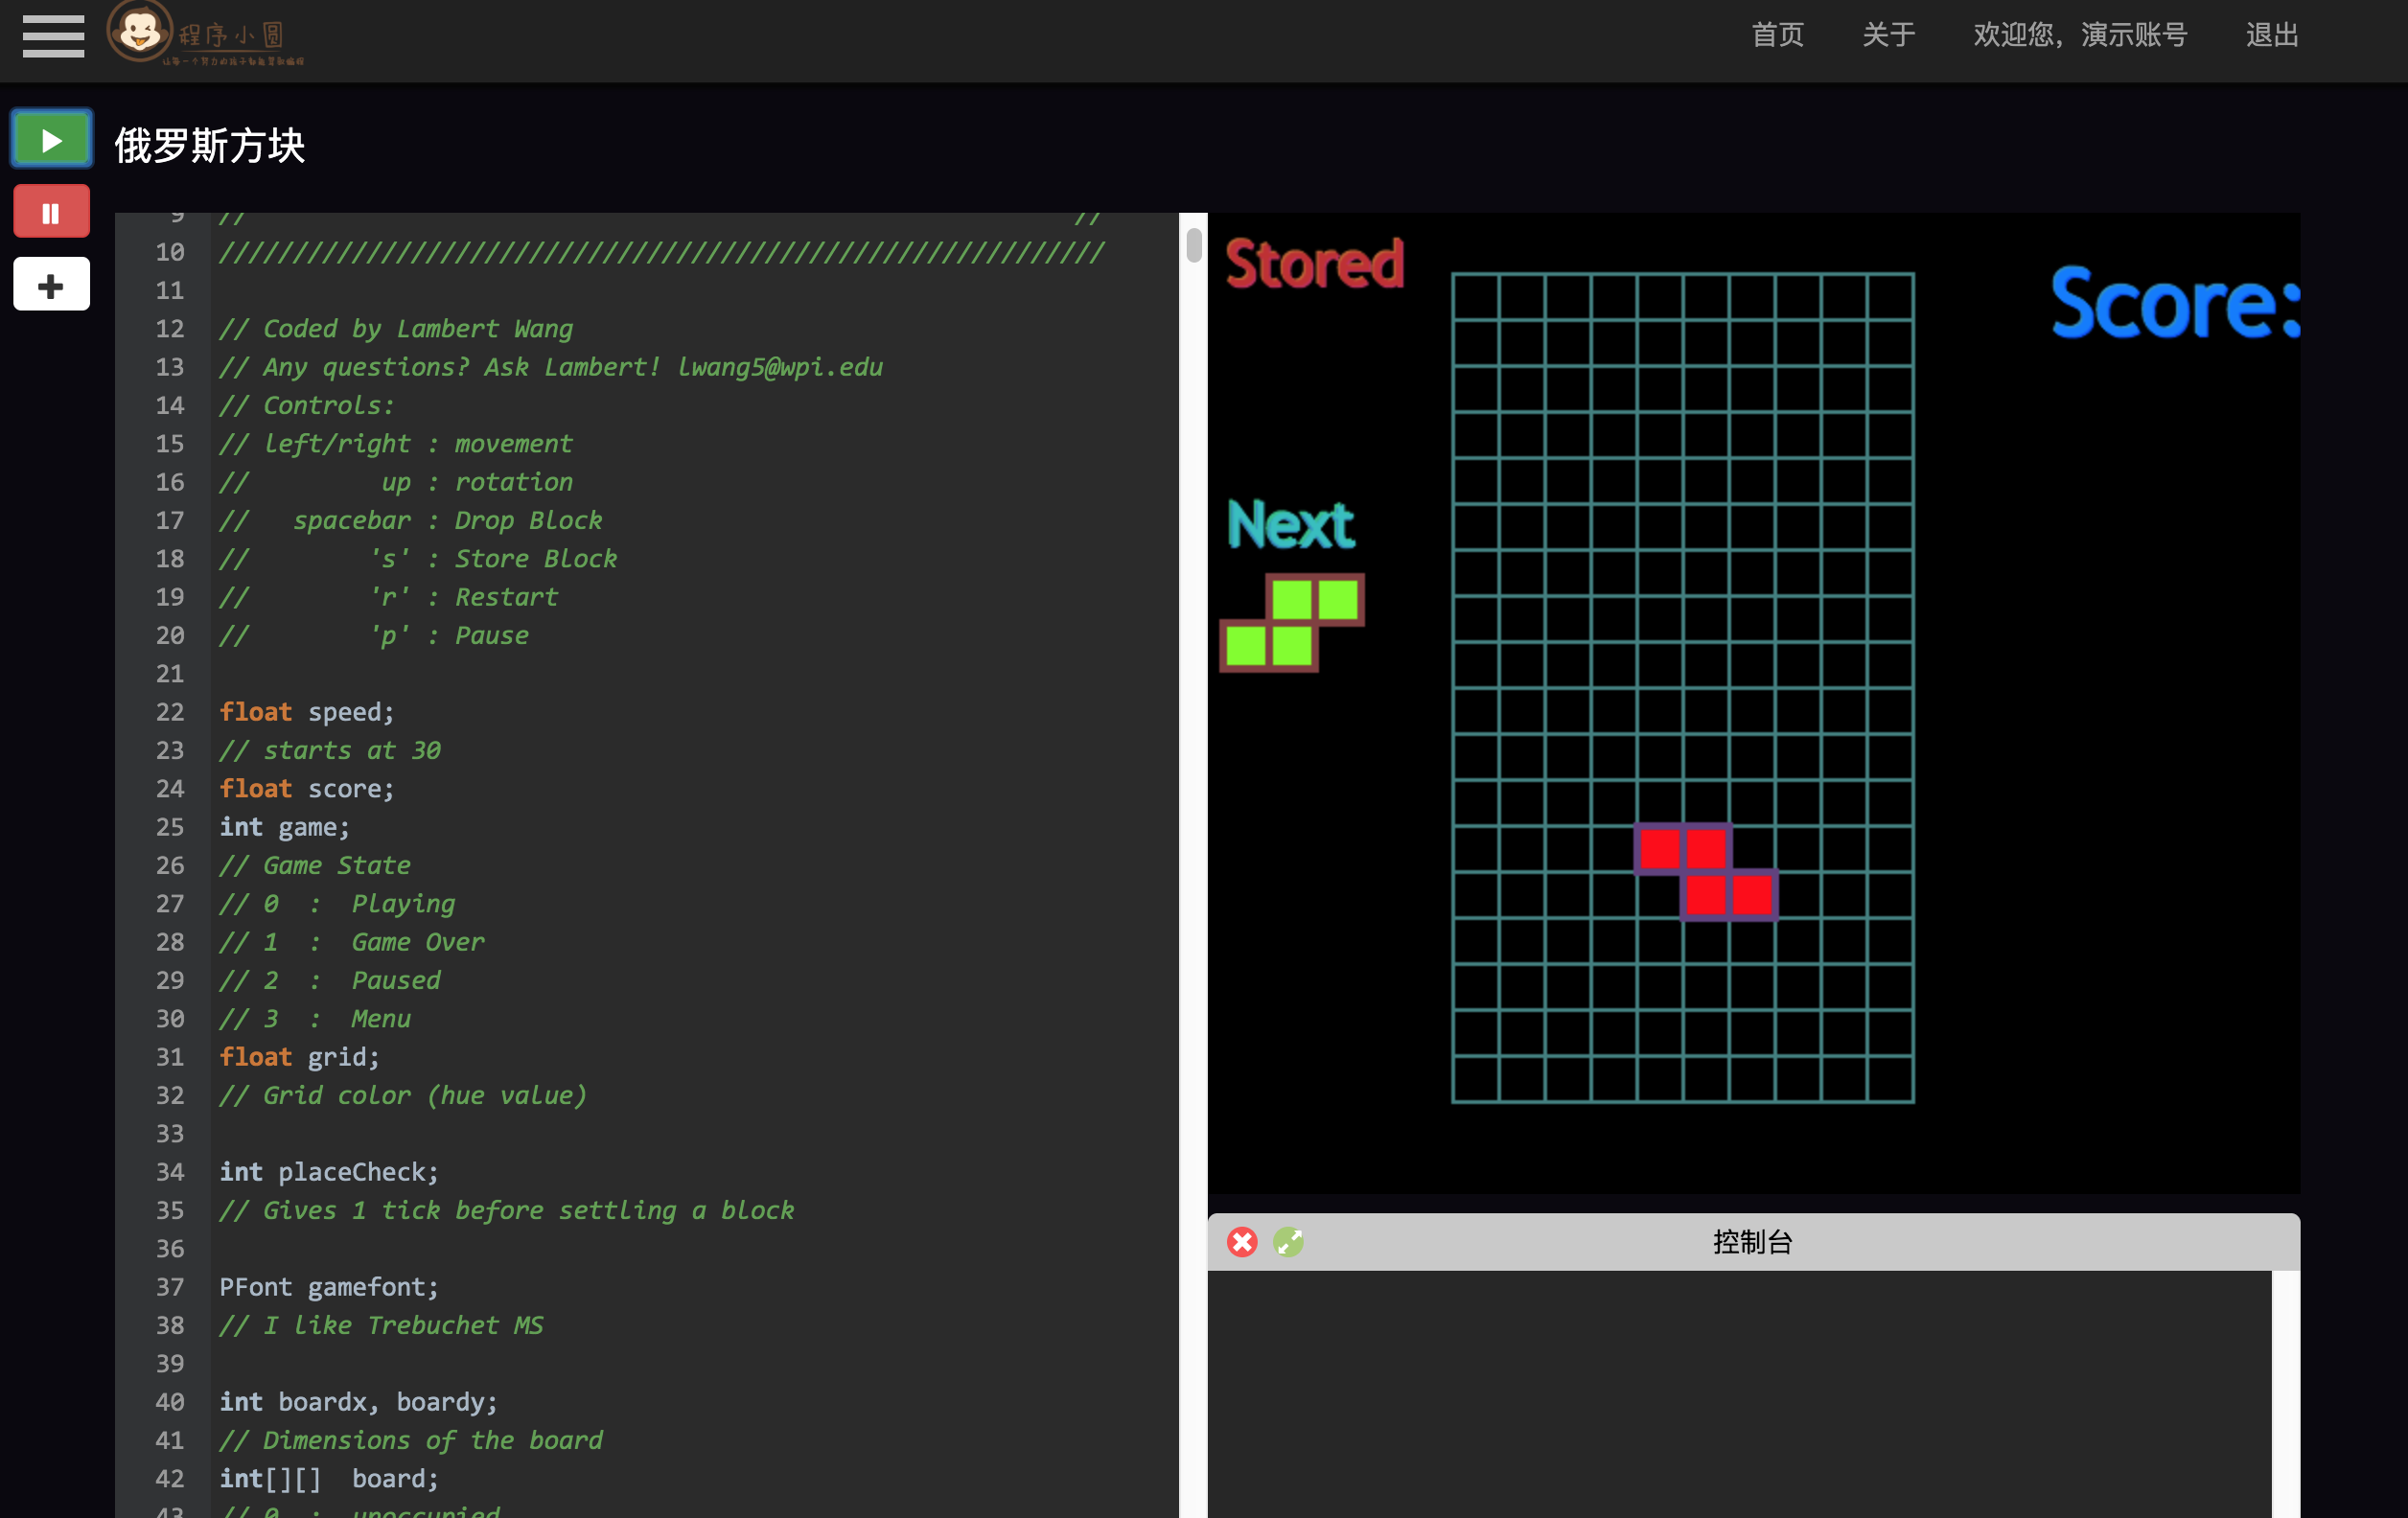
Task: Click the code editor vertical scrollbar handle
Action: [x=1193, y=245]
